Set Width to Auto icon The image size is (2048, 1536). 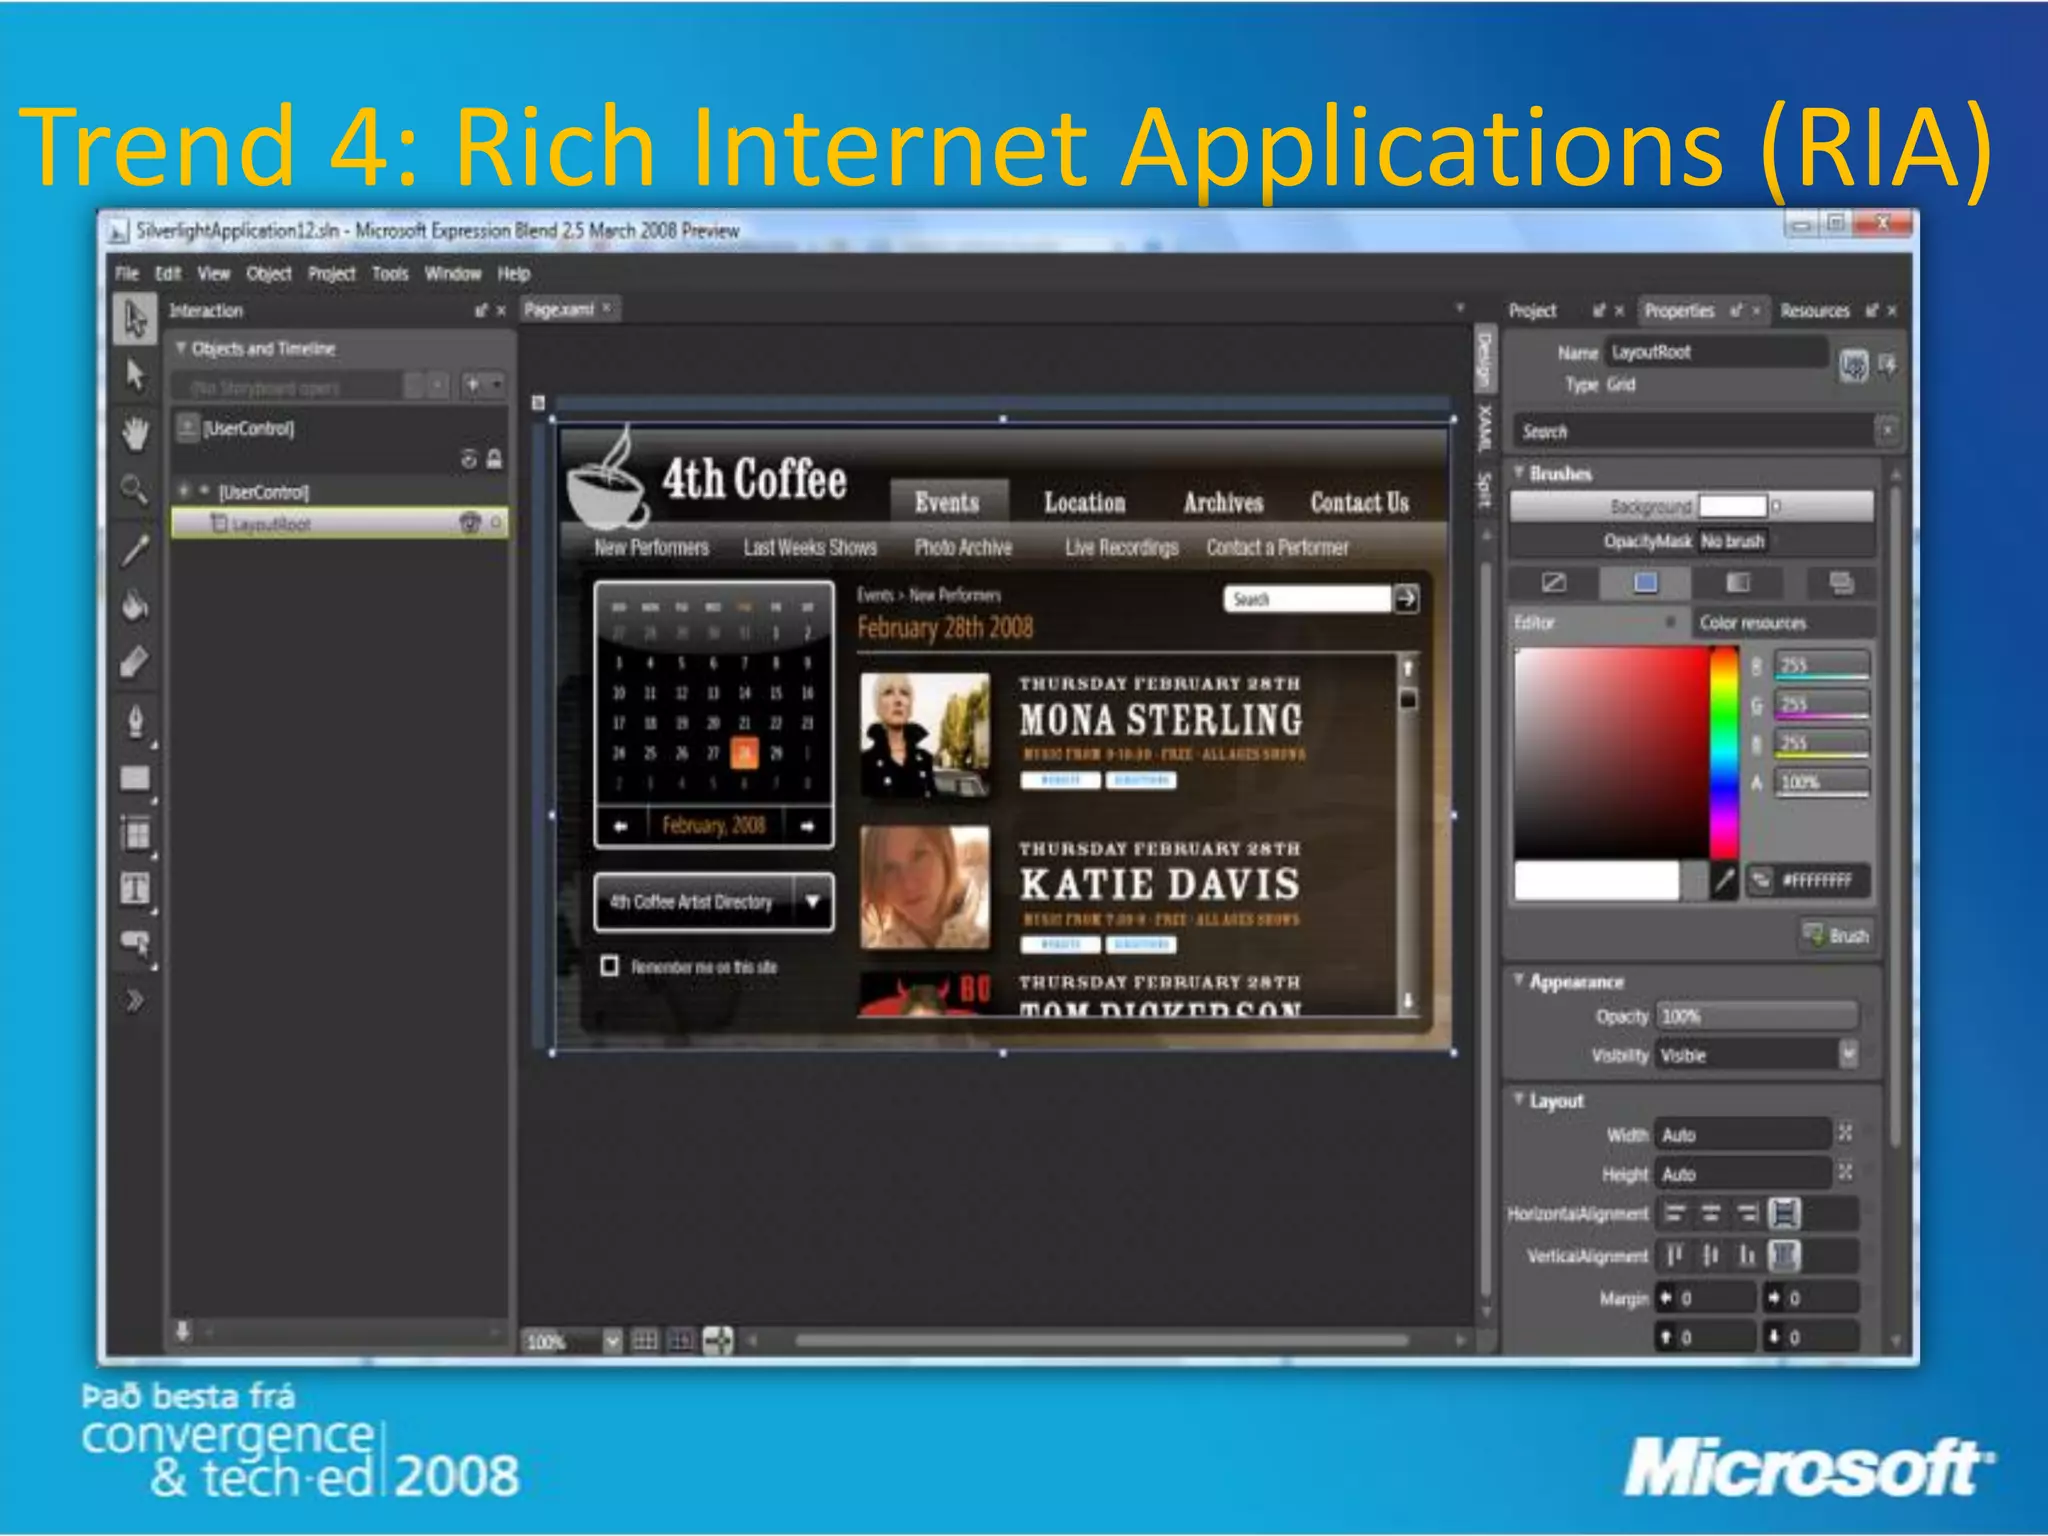tap(1845, 1133)
